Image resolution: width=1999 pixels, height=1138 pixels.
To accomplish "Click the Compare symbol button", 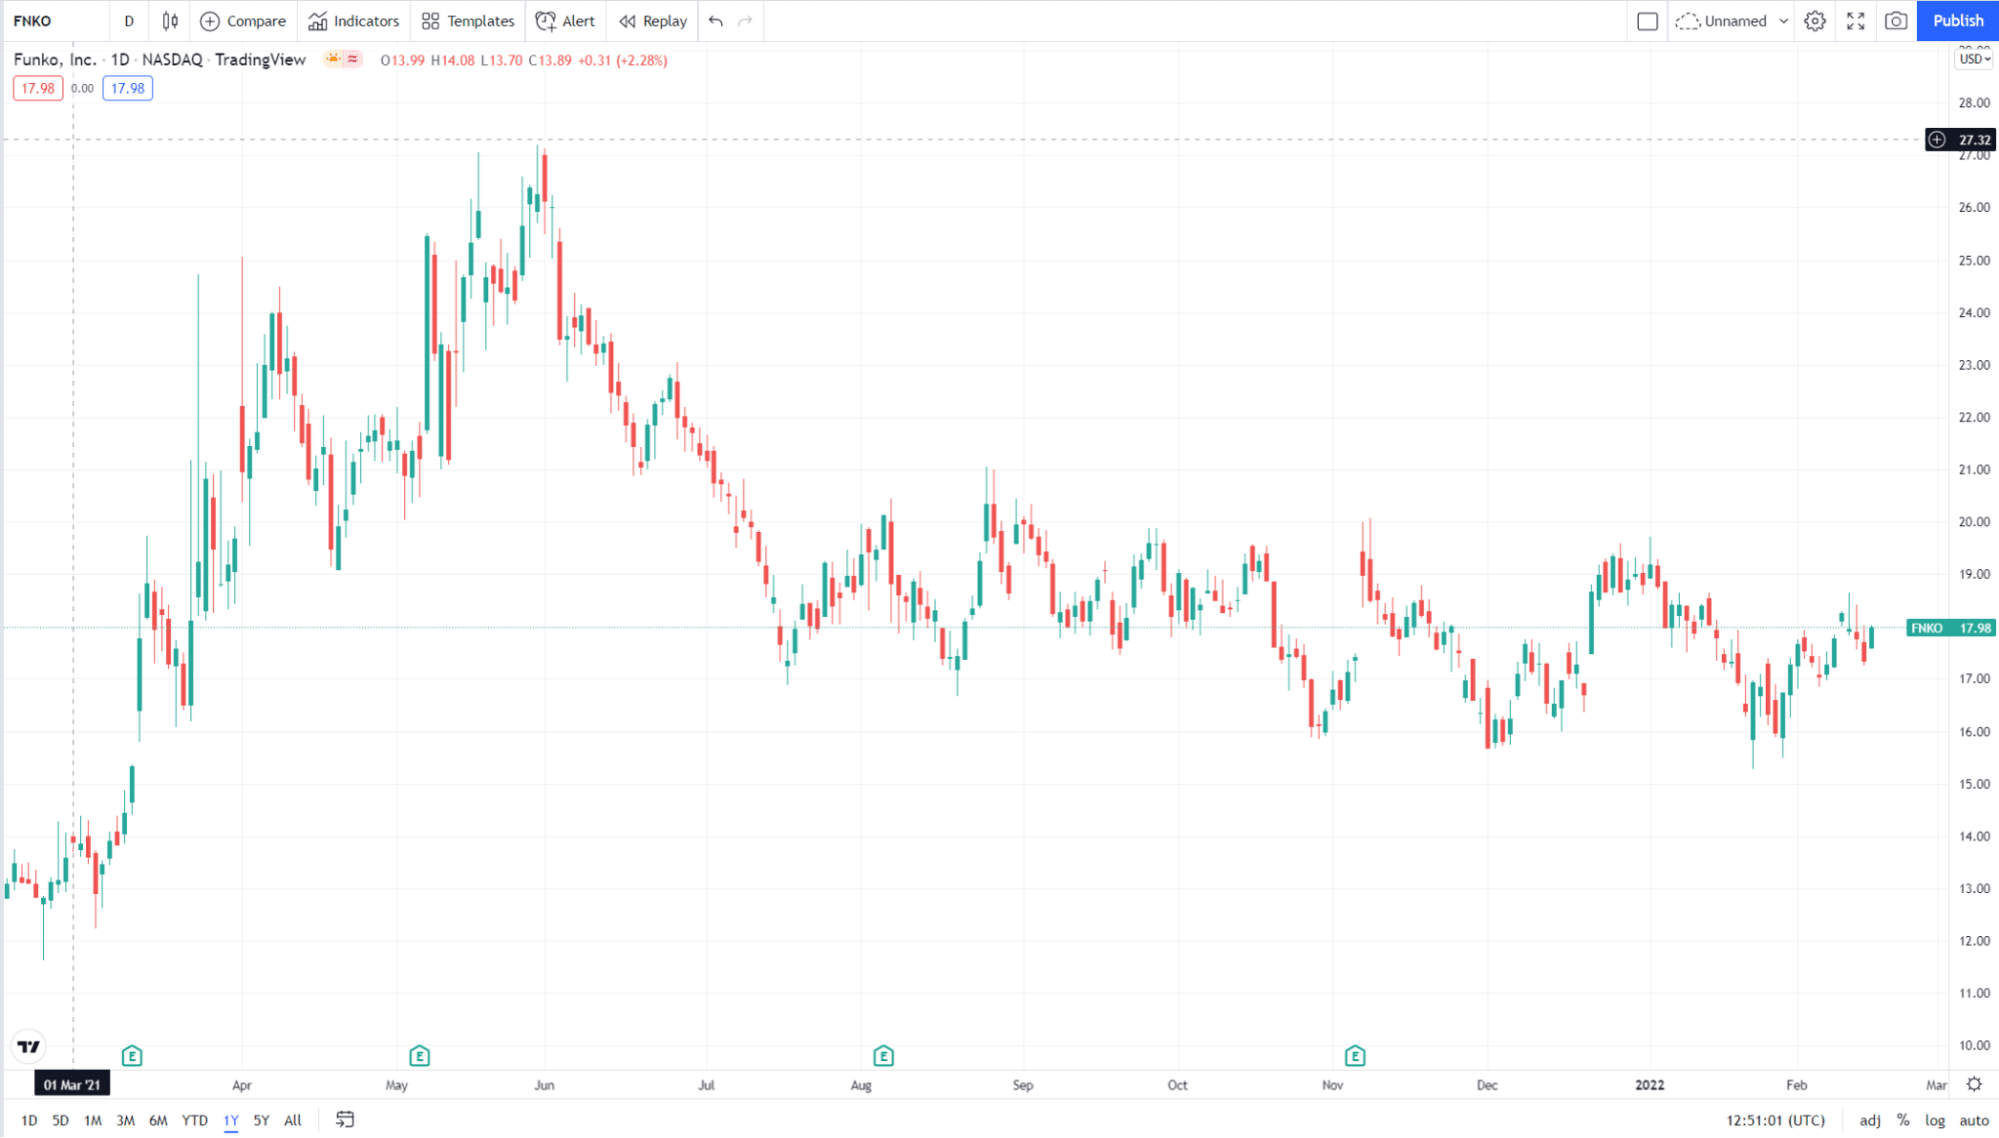I will click(243, 21).
